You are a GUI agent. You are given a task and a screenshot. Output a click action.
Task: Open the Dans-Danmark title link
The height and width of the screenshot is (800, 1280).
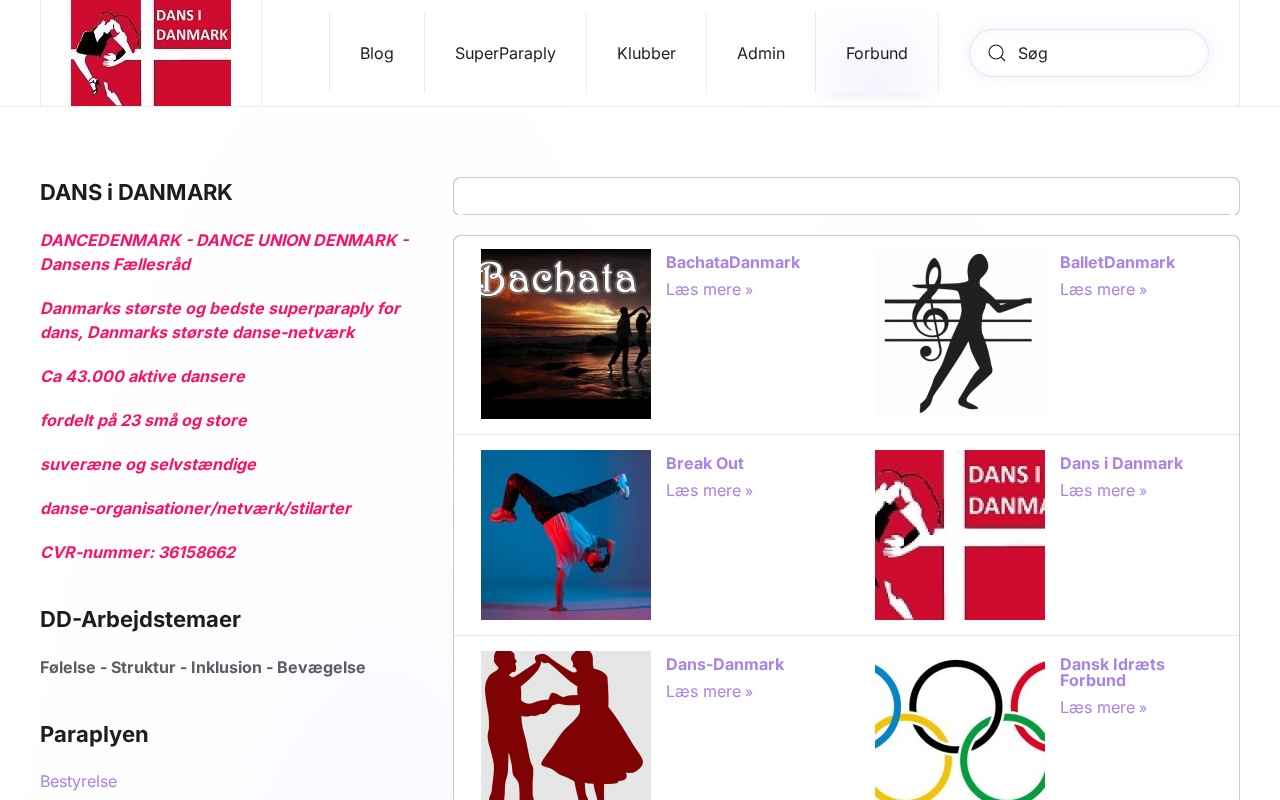(725, 664)
